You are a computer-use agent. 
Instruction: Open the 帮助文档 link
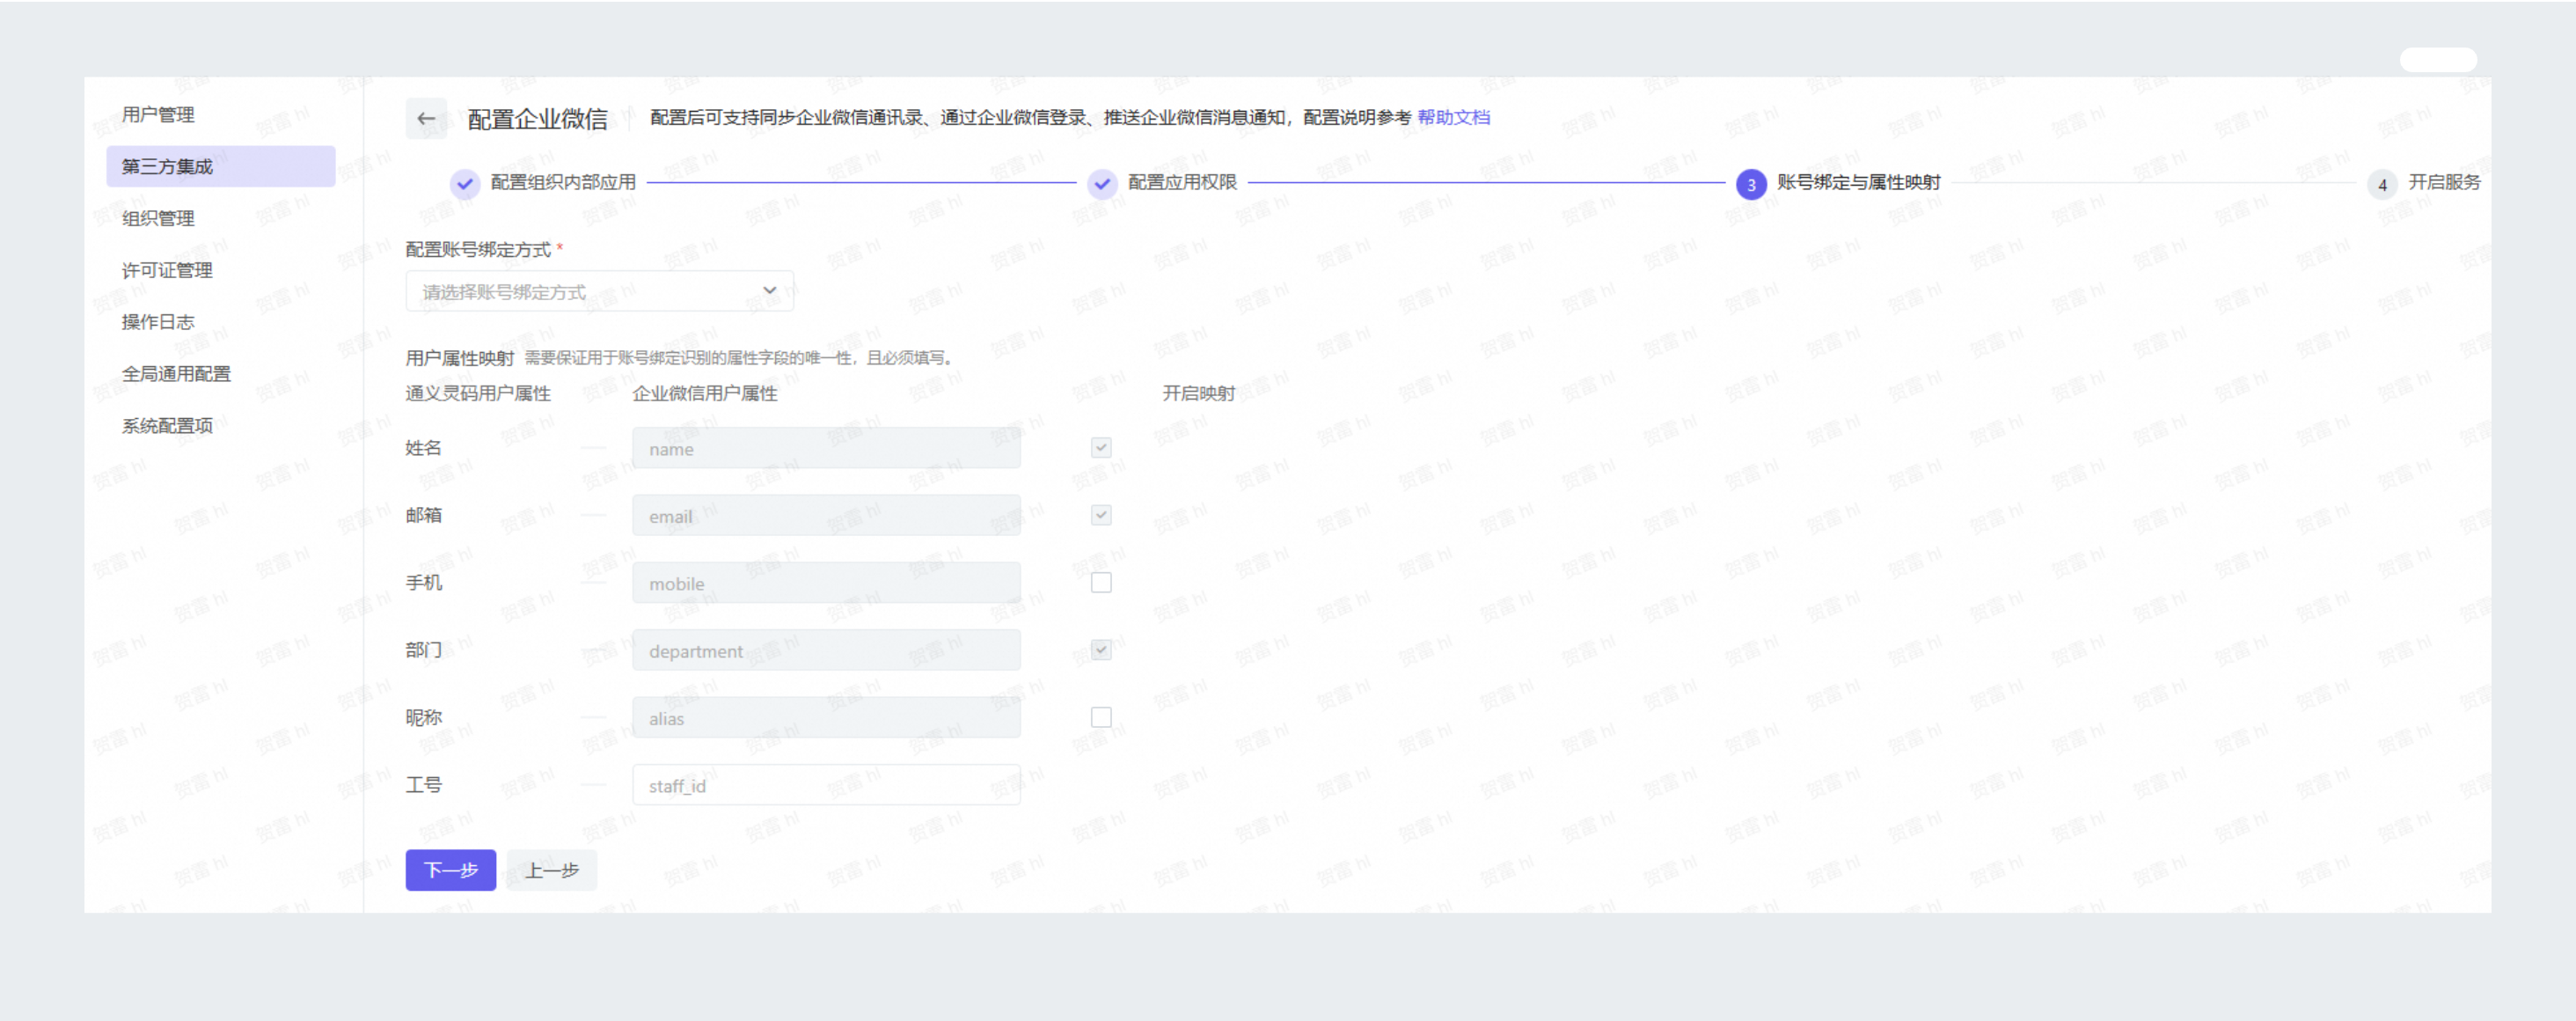[x=1453, y=117]
